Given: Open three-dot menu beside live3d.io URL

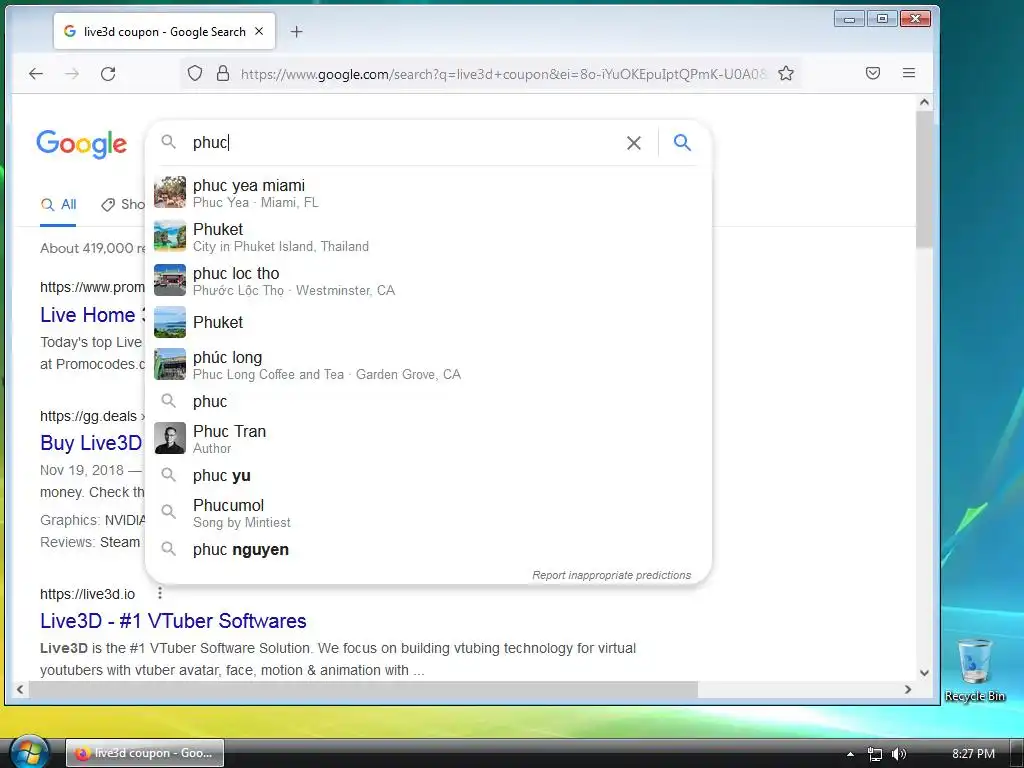Looking at the screenshot, I should [x=160, y=593].
